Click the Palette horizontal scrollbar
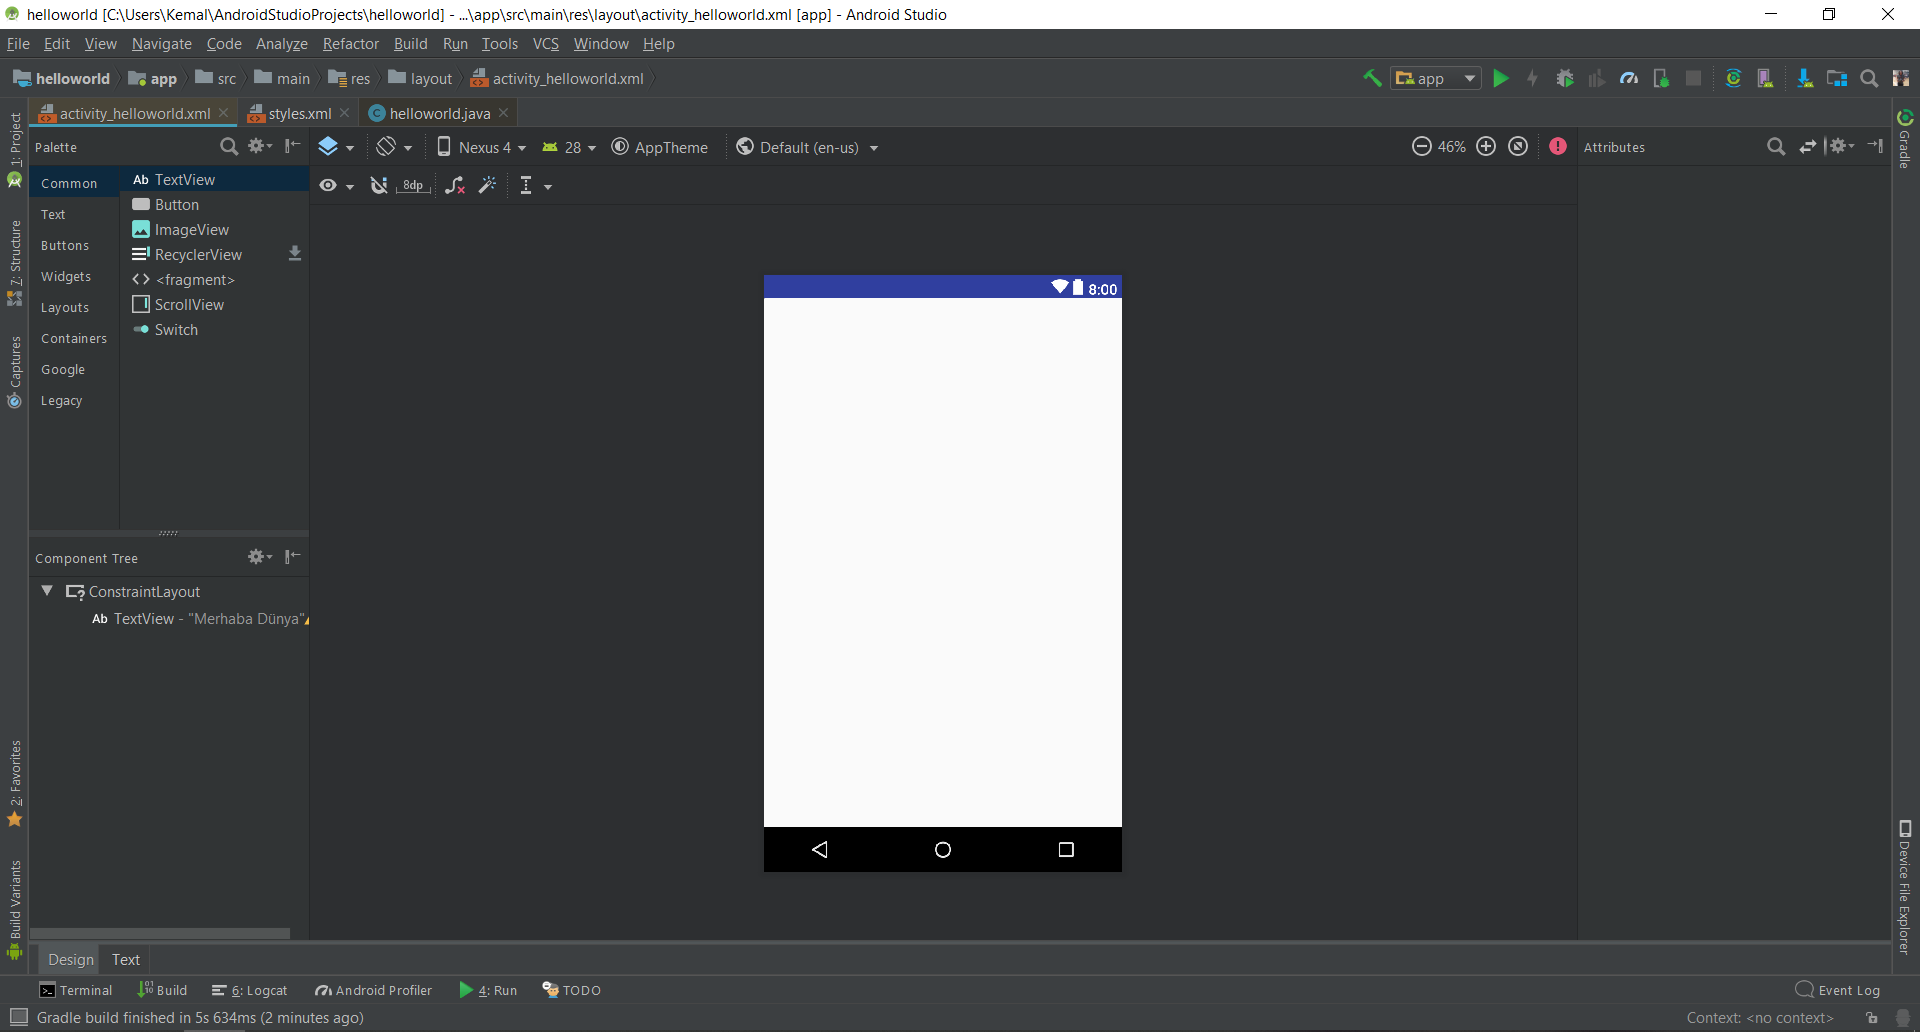This screenshot has width=1920, height=1032. tap(161, 933)
